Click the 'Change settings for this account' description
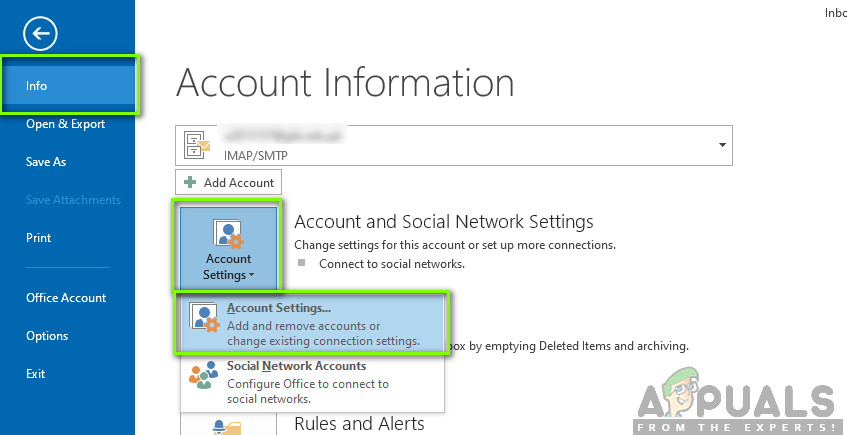 (455, 245)
